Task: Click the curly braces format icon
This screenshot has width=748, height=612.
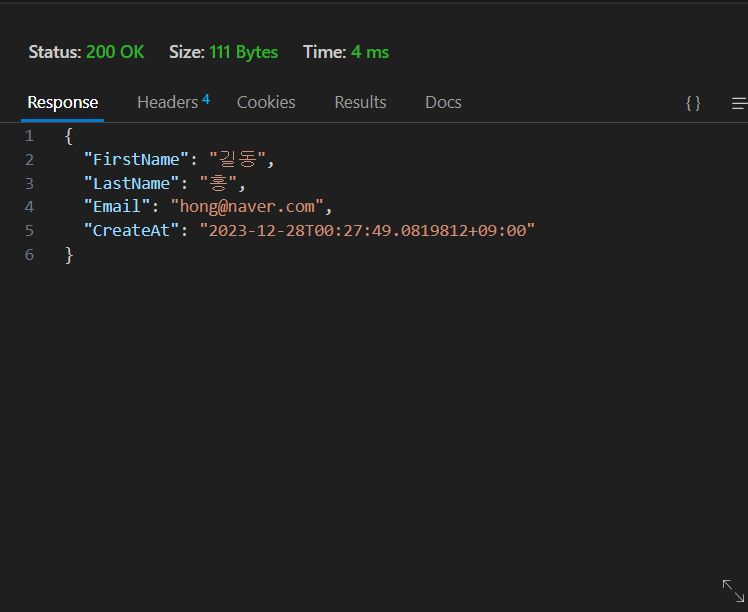Action: click(693, 103)
